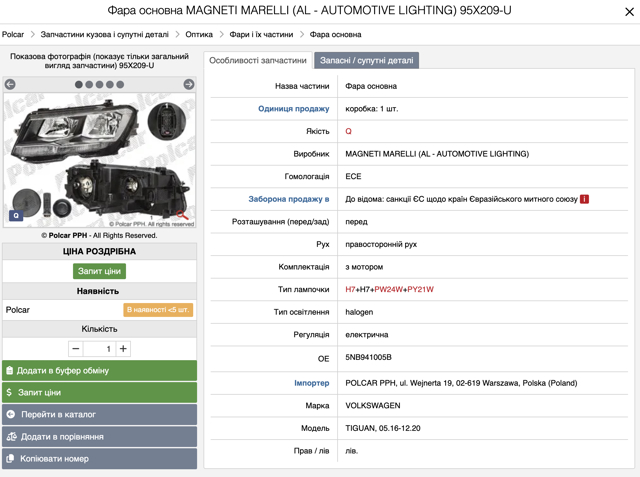
Task: Click the red Q quality value
Action: tap(348, 131)
